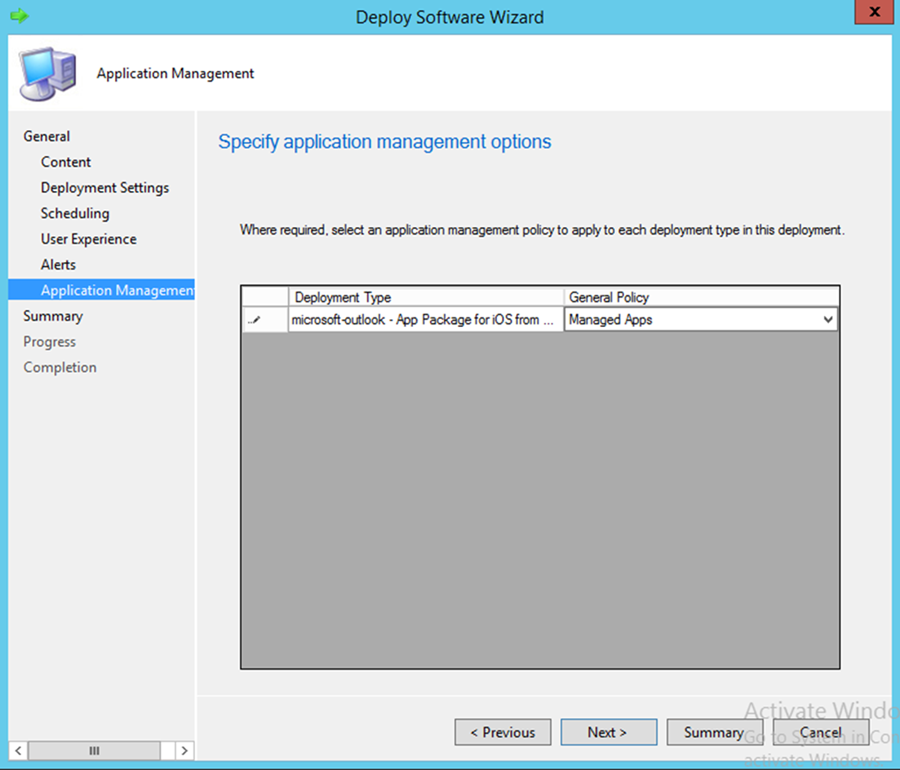Screen dimensions: 900x770
Task: Click the Specify application management options heading
Action: coord(385,142)
